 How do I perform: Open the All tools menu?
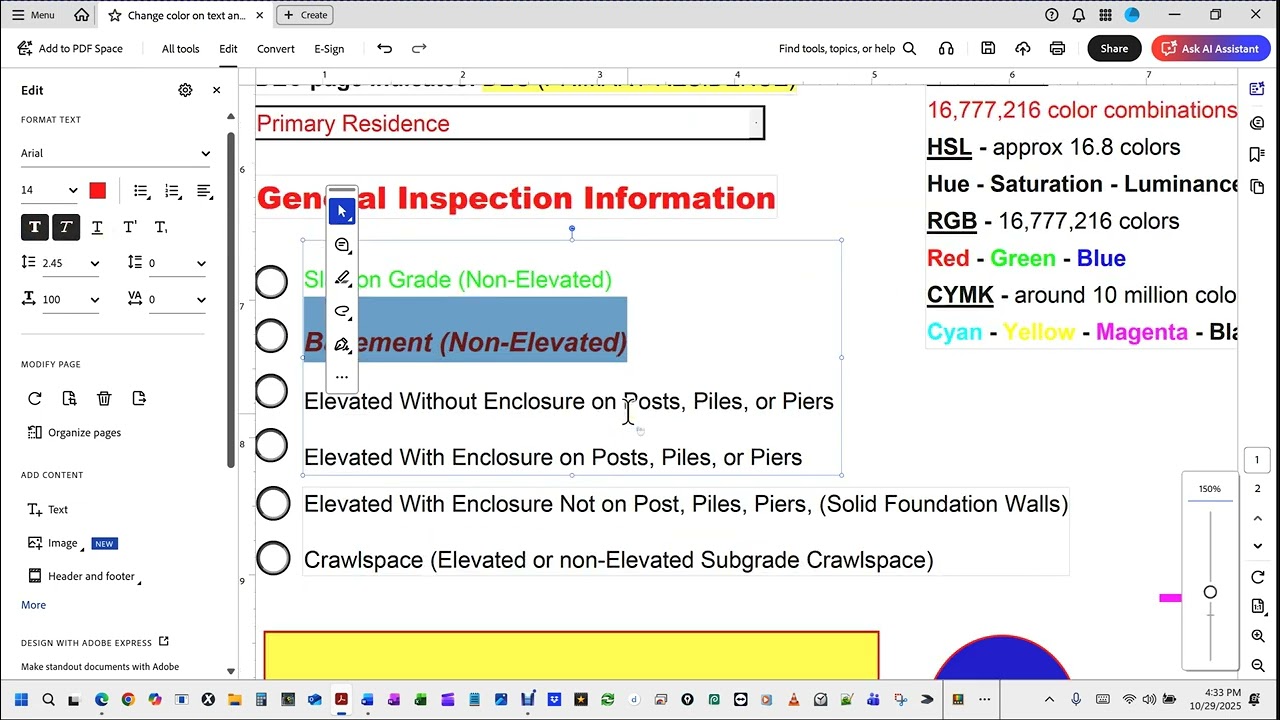click(181, 49)
